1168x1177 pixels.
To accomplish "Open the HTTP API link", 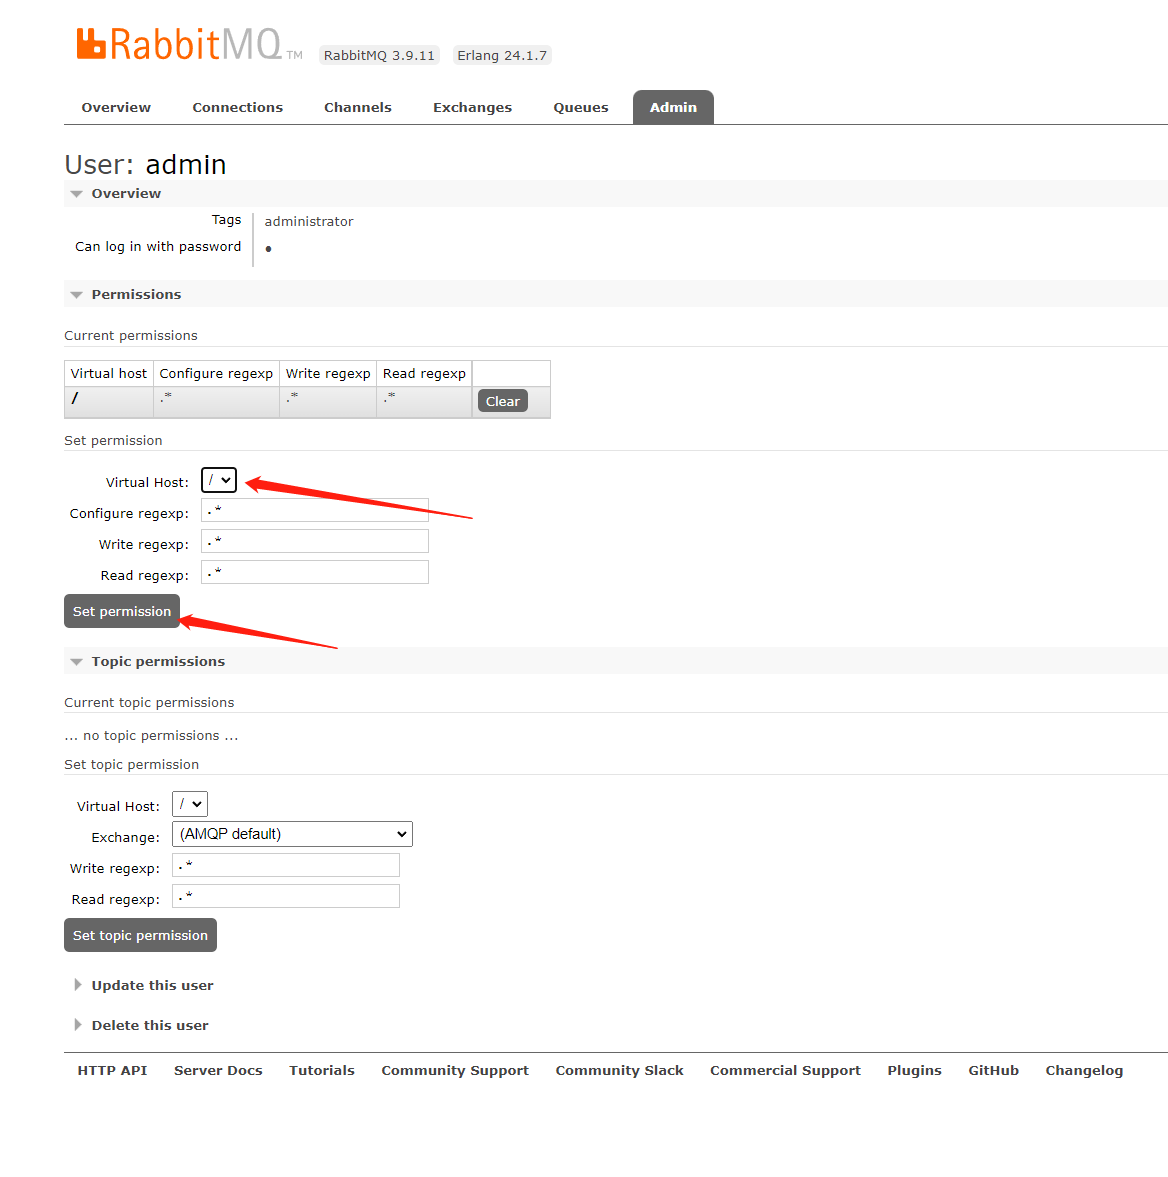I will tap(113, 1070).
